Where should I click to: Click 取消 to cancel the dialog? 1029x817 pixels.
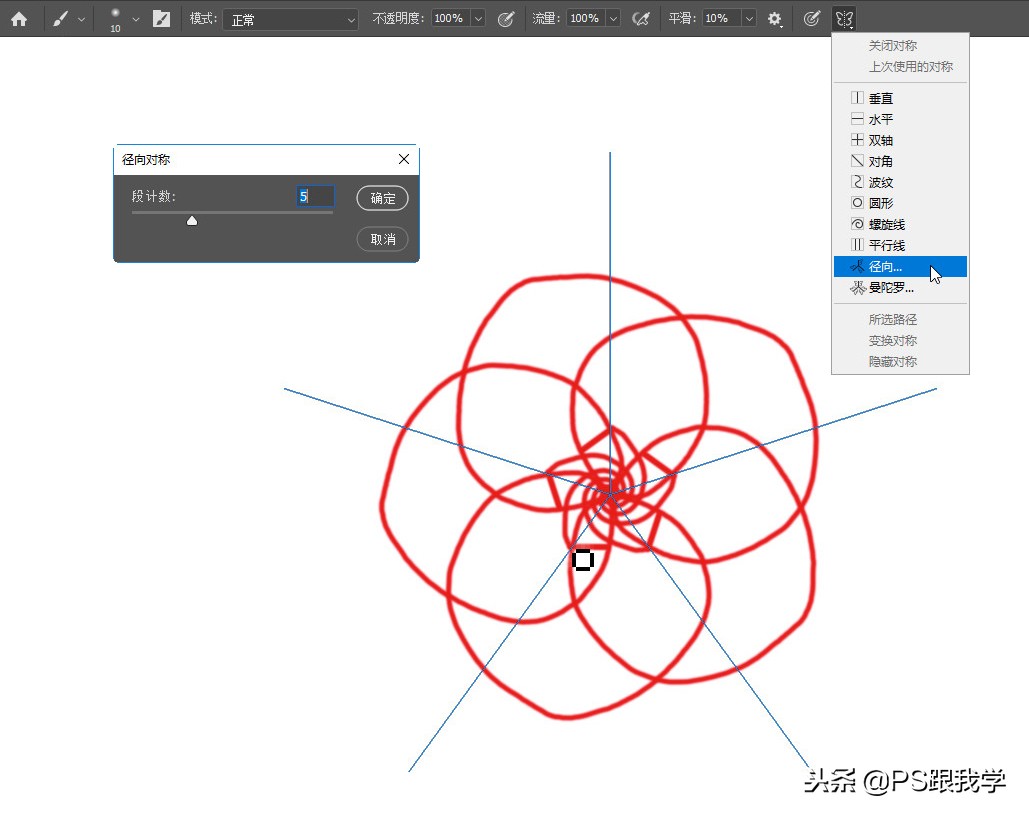coord(382,239)
